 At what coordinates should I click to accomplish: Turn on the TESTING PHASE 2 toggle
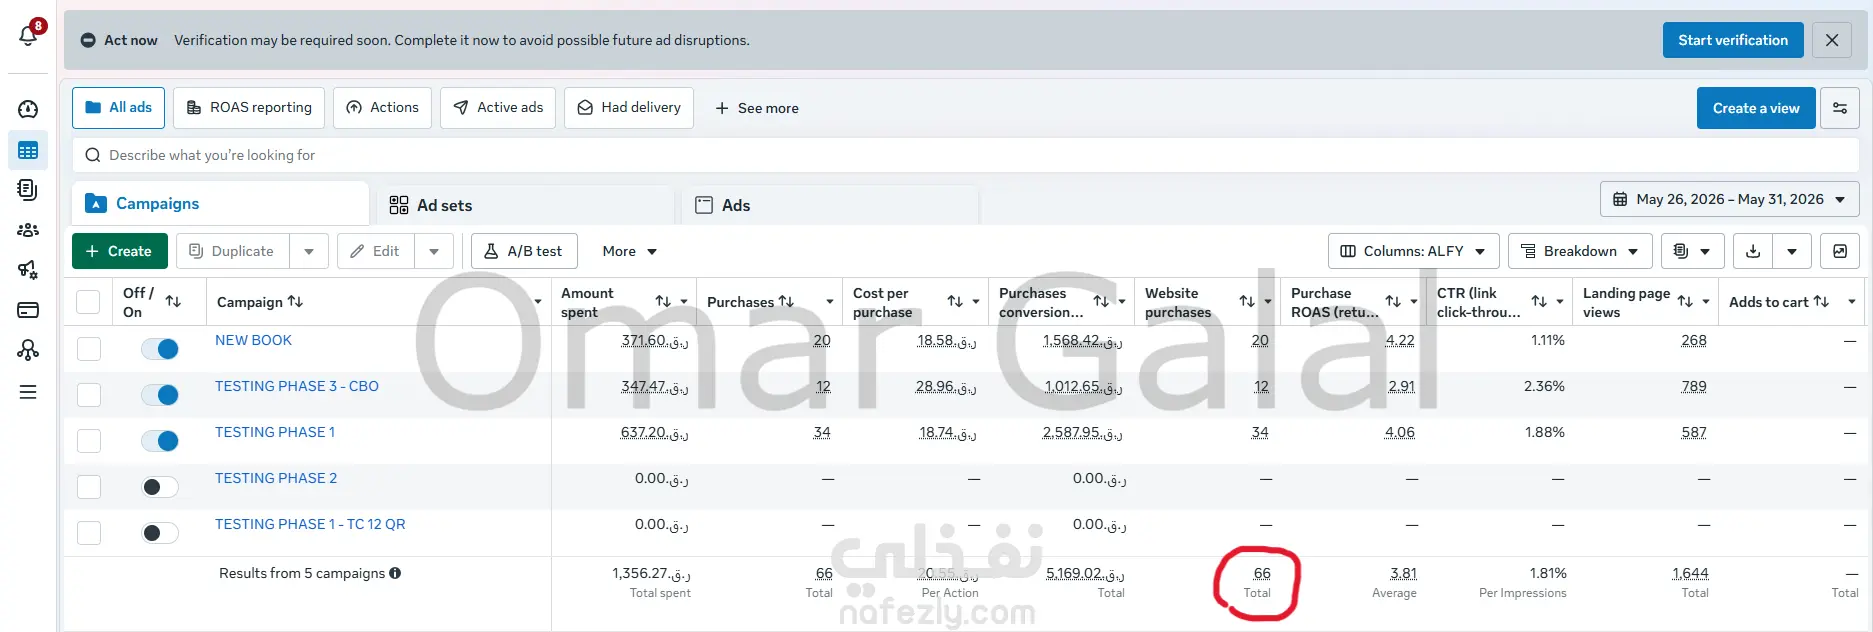click(x=160, y=487)
